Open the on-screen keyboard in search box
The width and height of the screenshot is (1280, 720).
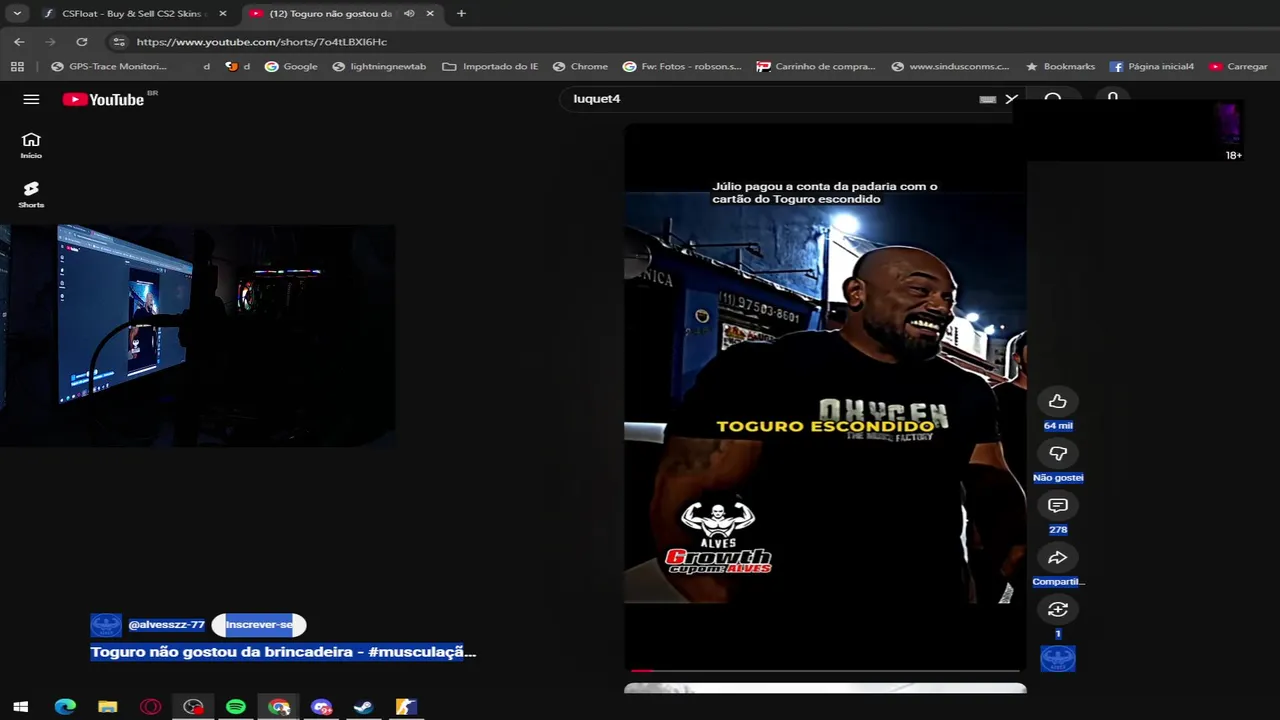coord(987,99)
